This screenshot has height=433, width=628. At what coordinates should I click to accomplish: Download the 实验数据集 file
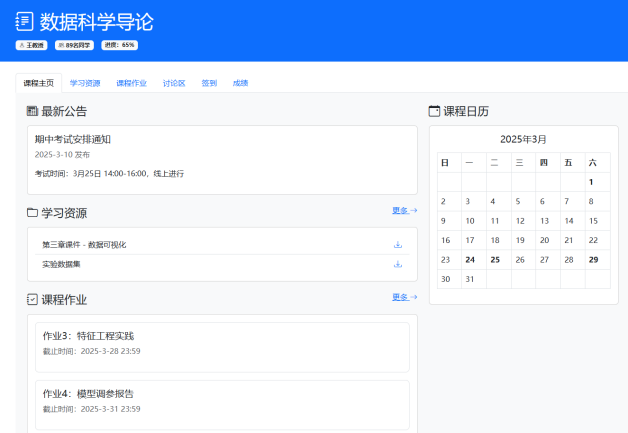(x=398, y=264)
